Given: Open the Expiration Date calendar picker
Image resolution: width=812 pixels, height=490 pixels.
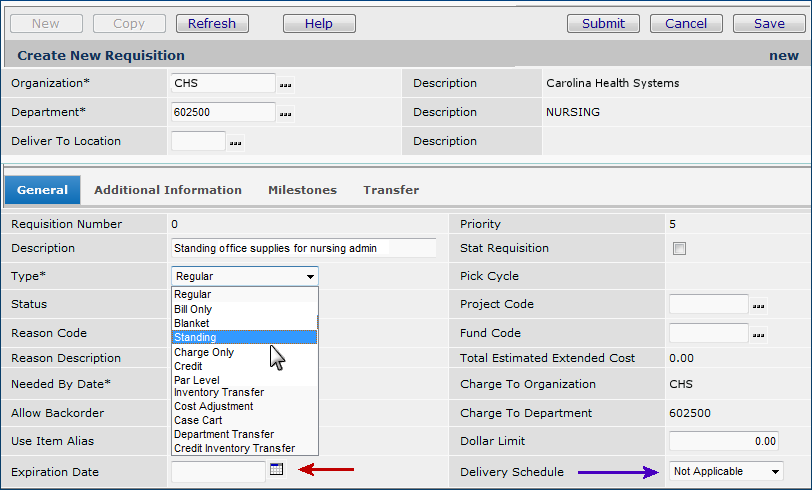Looking at the screenshot, I should tap(277, 470).
